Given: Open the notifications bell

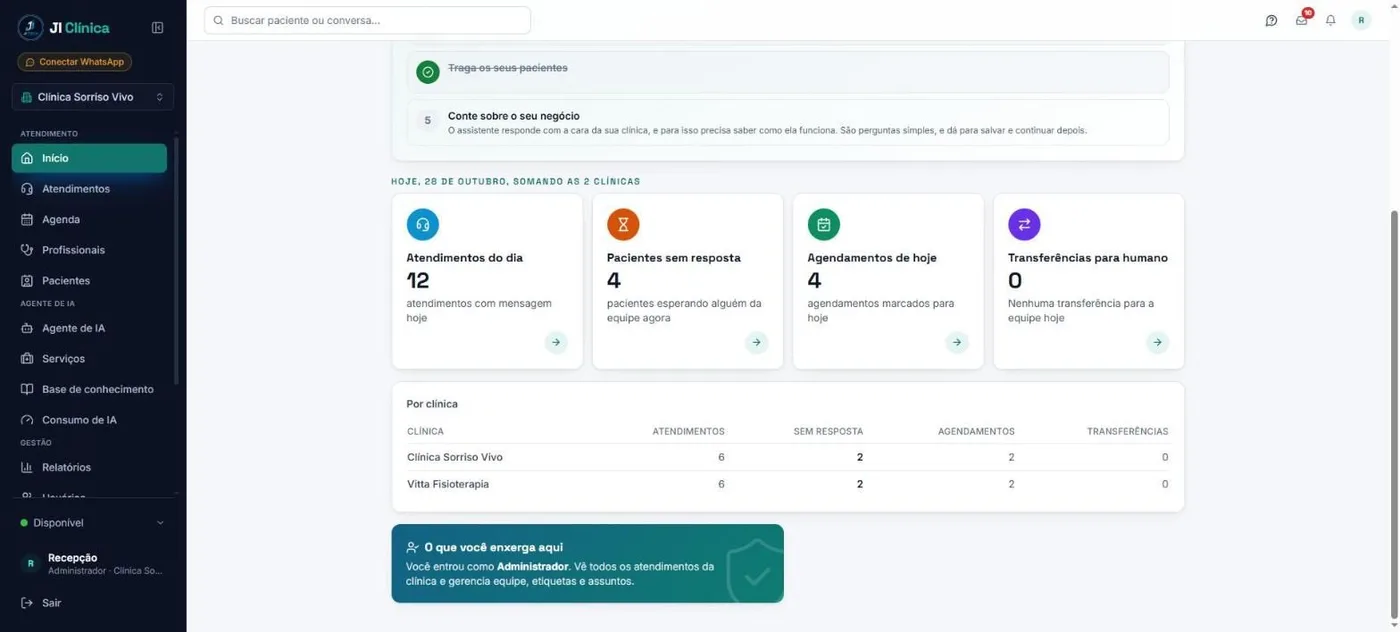Looking at the screenshot, I should tap(1330, 20).
